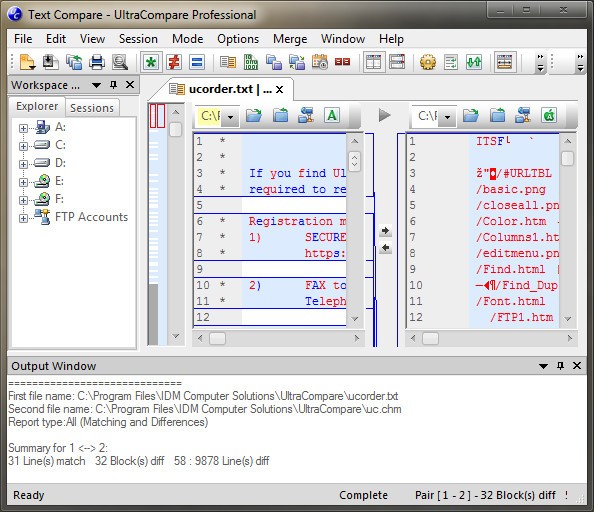The height and width of the screenshot is (512, 594).
Task: Click right pane FTP open icon
Action: point(523,115)
